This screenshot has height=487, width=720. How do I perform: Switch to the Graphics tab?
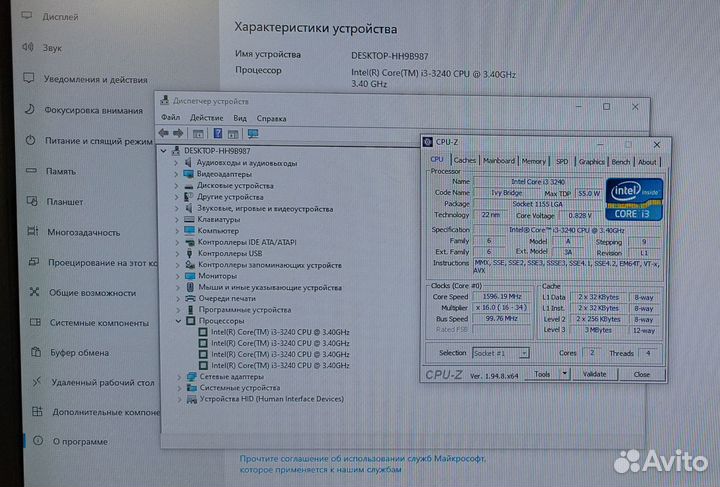coord(591,162)
